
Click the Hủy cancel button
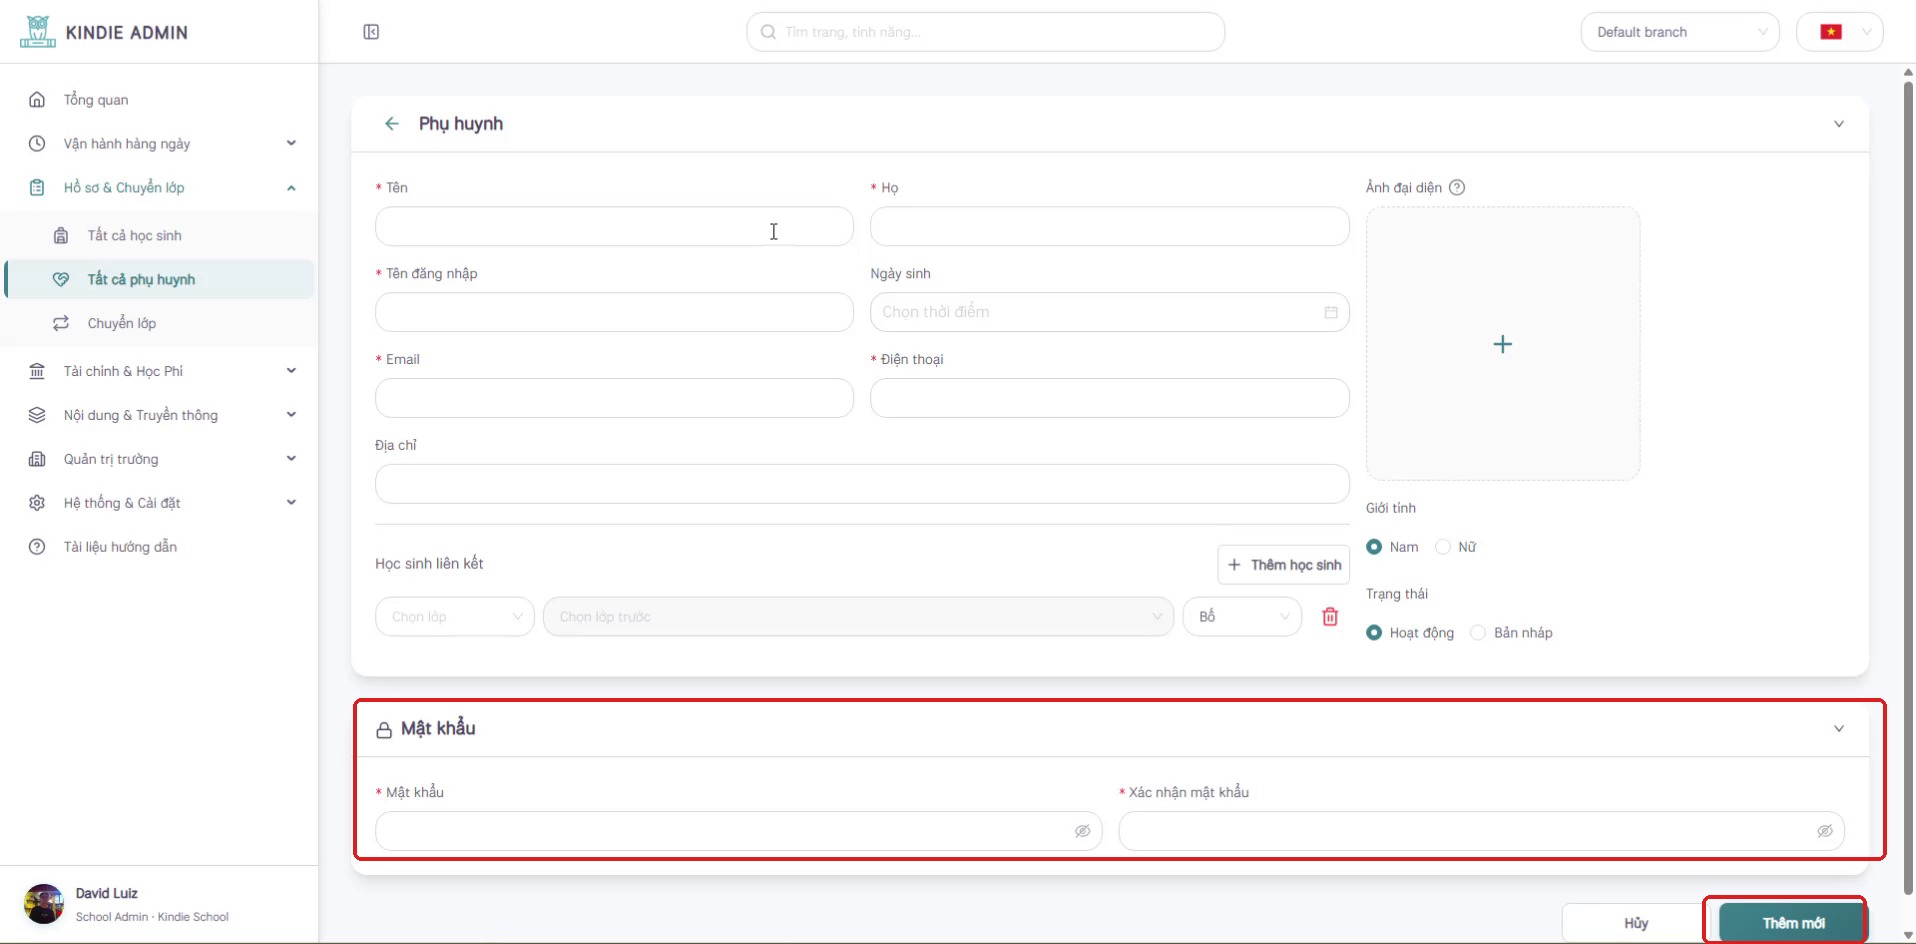[1636, 923]
